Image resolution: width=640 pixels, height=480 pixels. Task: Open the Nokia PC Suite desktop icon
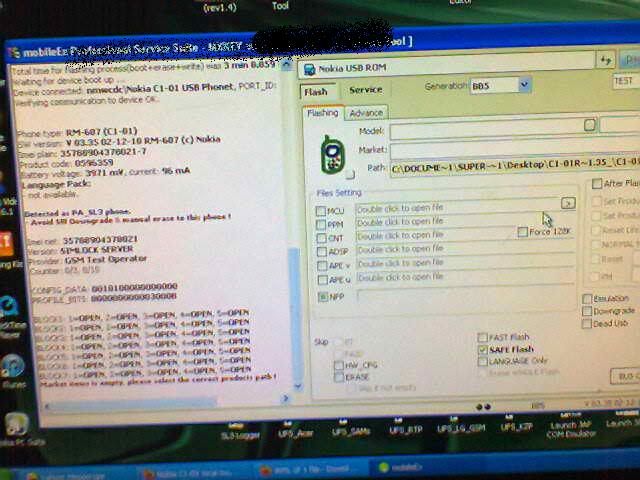[x=16, y=429]
